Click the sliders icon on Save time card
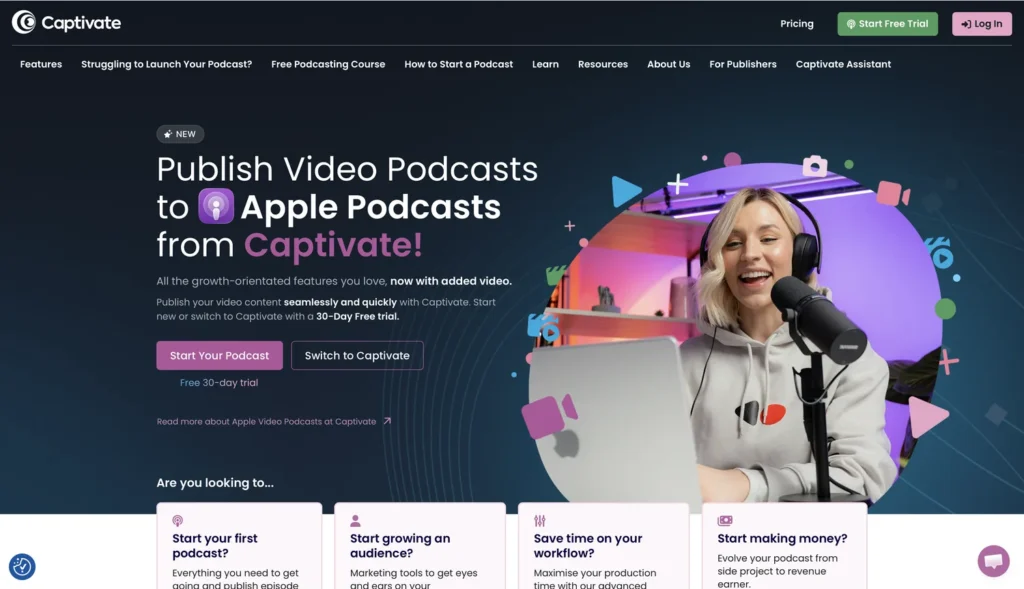Viewport: 1024px width, 589px height. click(x=539, y=520)
